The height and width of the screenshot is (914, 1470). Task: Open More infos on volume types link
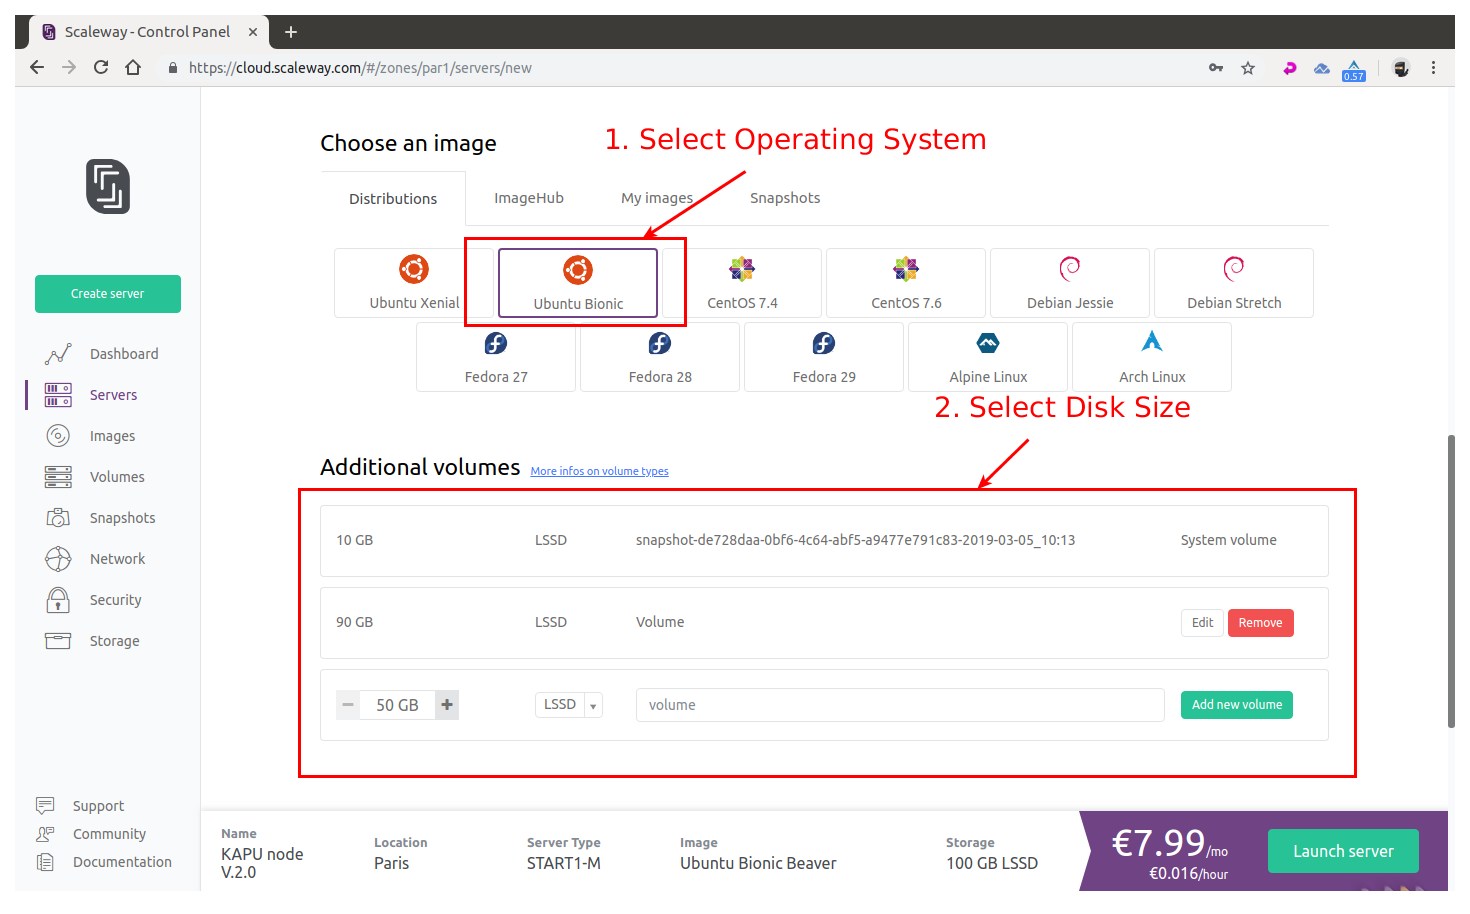[600, 471]
